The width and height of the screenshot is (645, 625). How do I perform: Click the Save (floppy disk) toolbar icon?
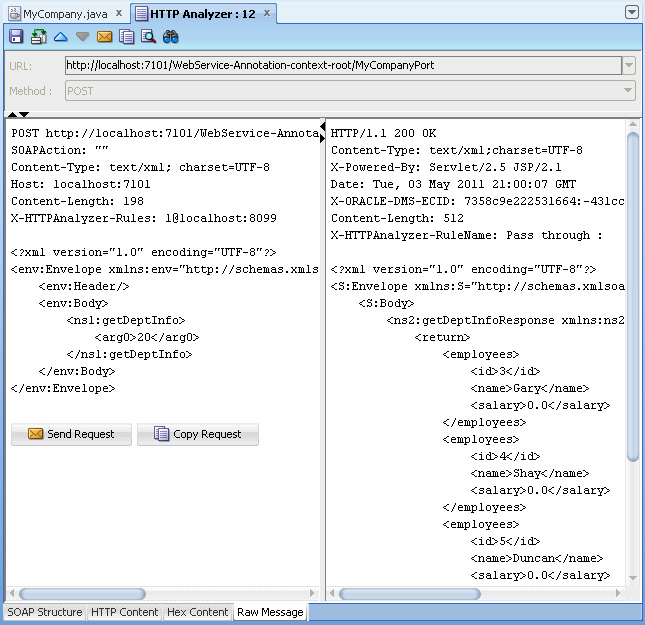(x=16, y=37)
